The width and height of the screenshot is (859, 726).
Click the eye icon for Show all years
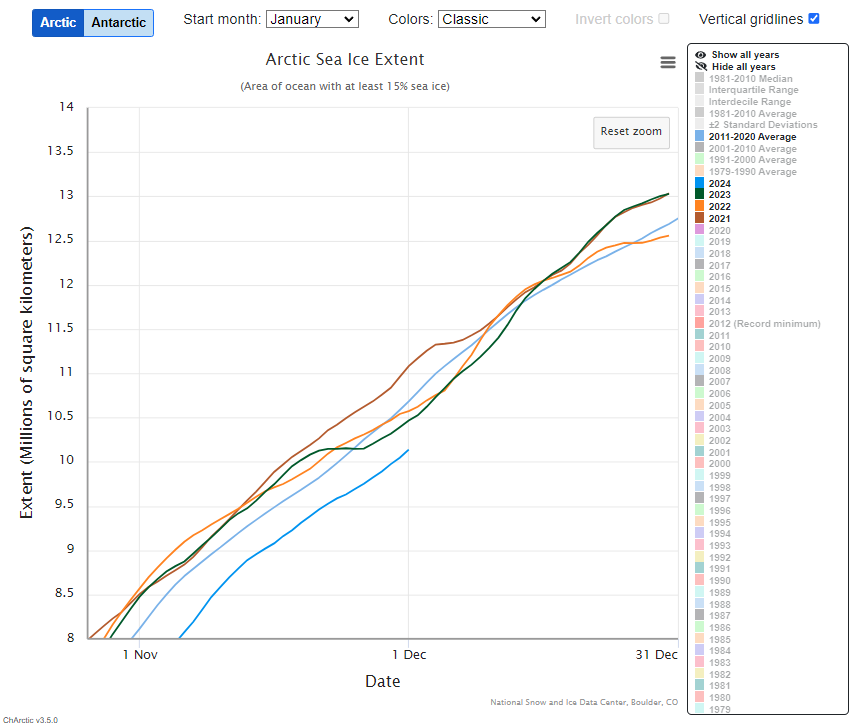coord(700,55)
